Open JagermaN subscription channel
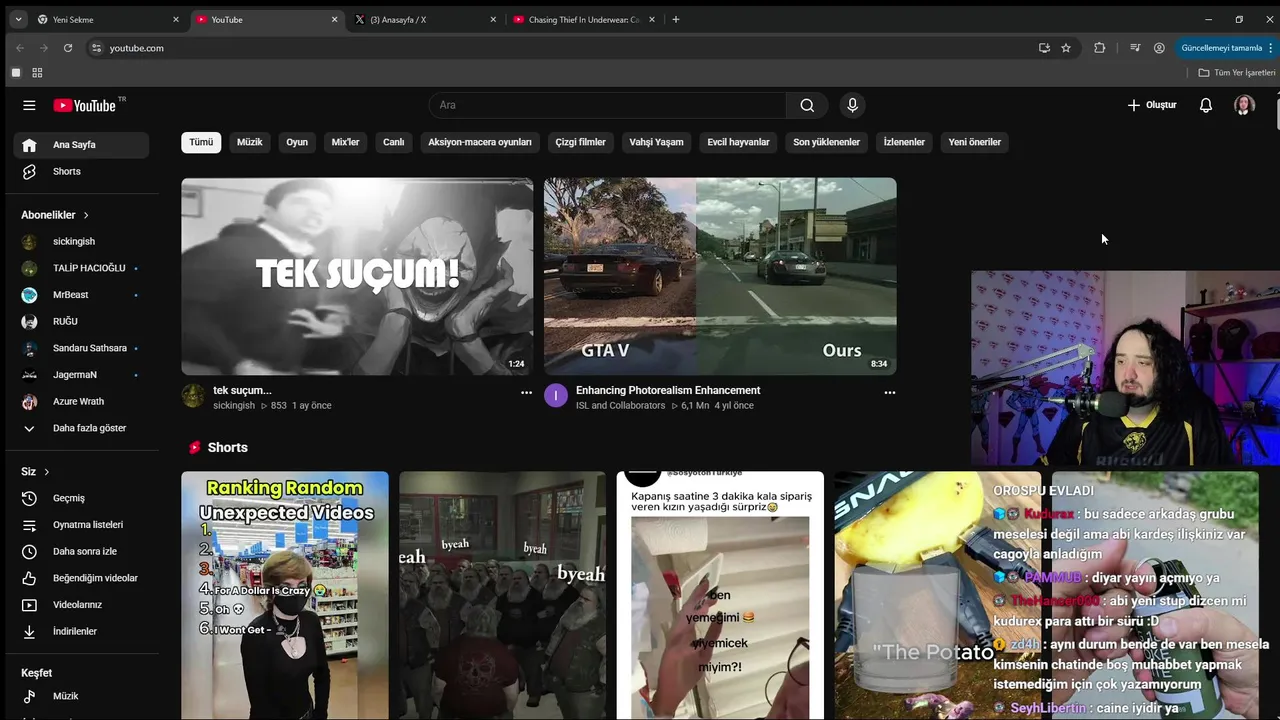 click(81, 375)
